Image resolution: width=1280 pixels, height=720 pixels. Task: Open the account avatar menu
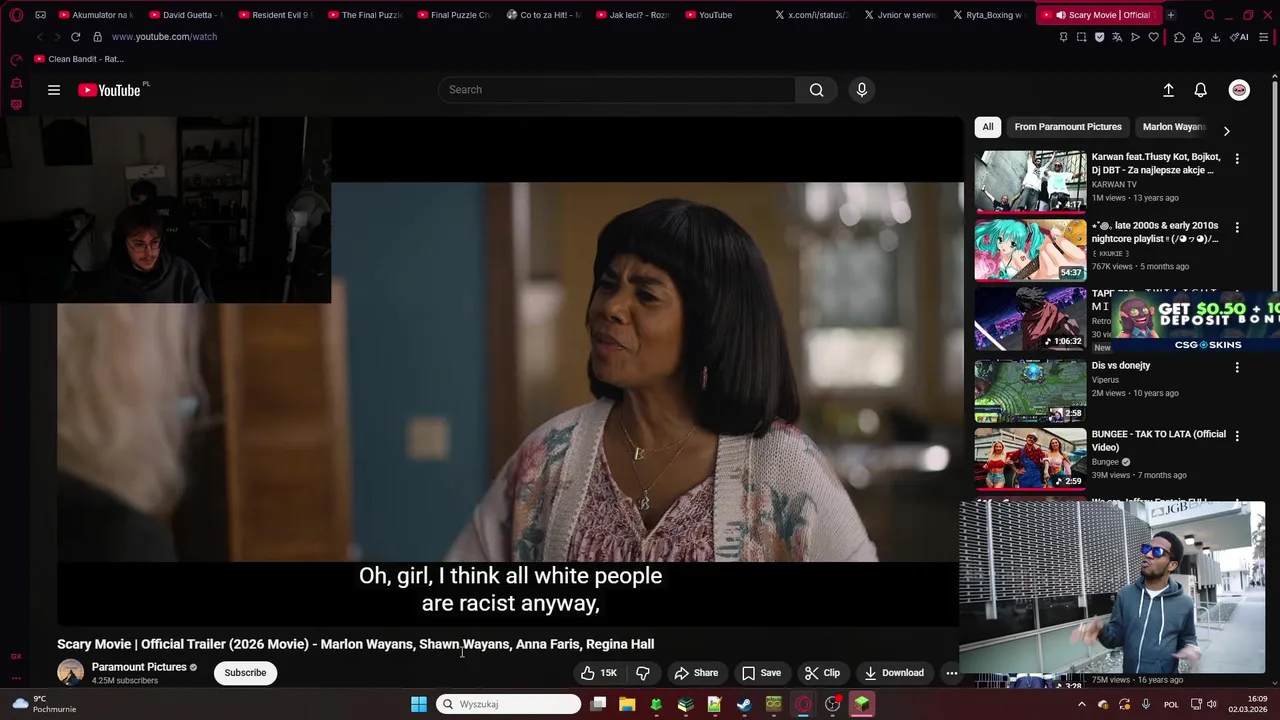point(1239,90)
